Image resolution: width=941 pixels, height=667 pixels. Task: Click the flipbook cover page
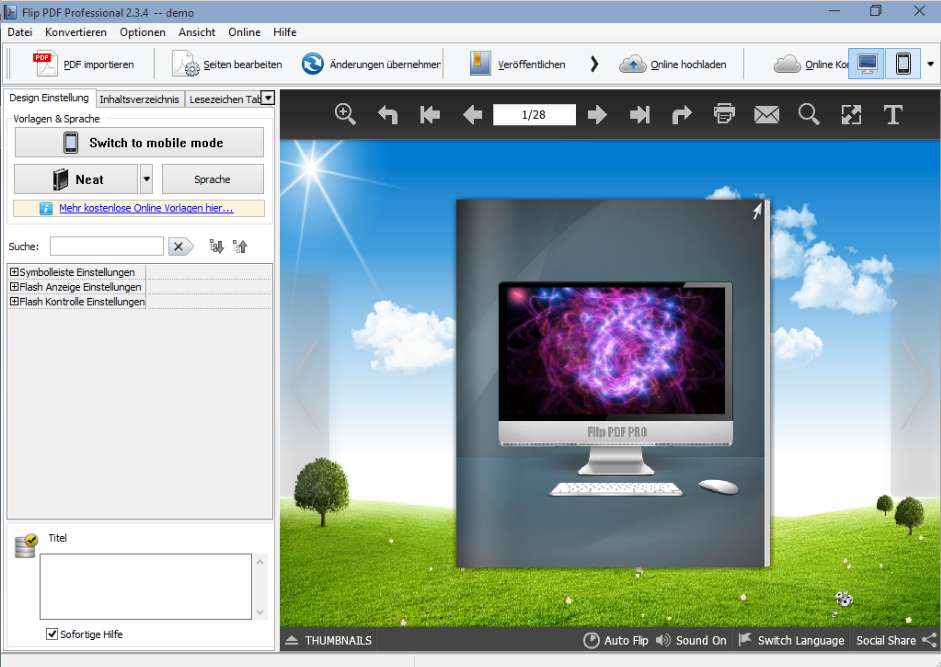coord(613,384)
